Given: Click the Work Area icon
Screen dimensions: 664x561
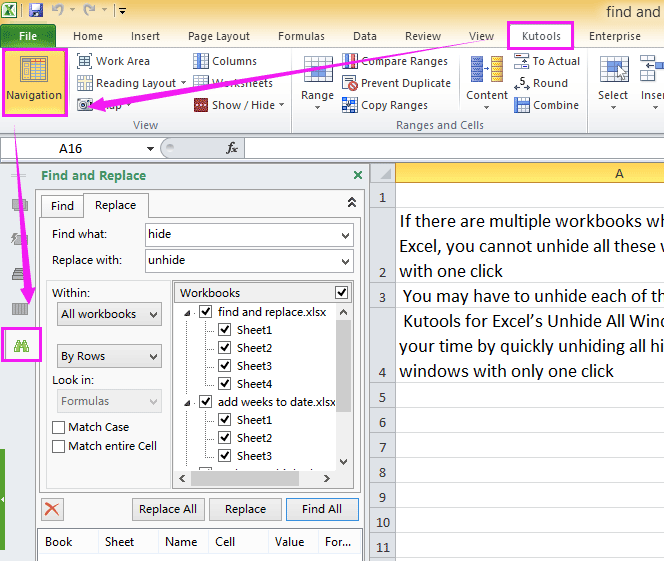Looking at the screenshot, I should 84,61.
